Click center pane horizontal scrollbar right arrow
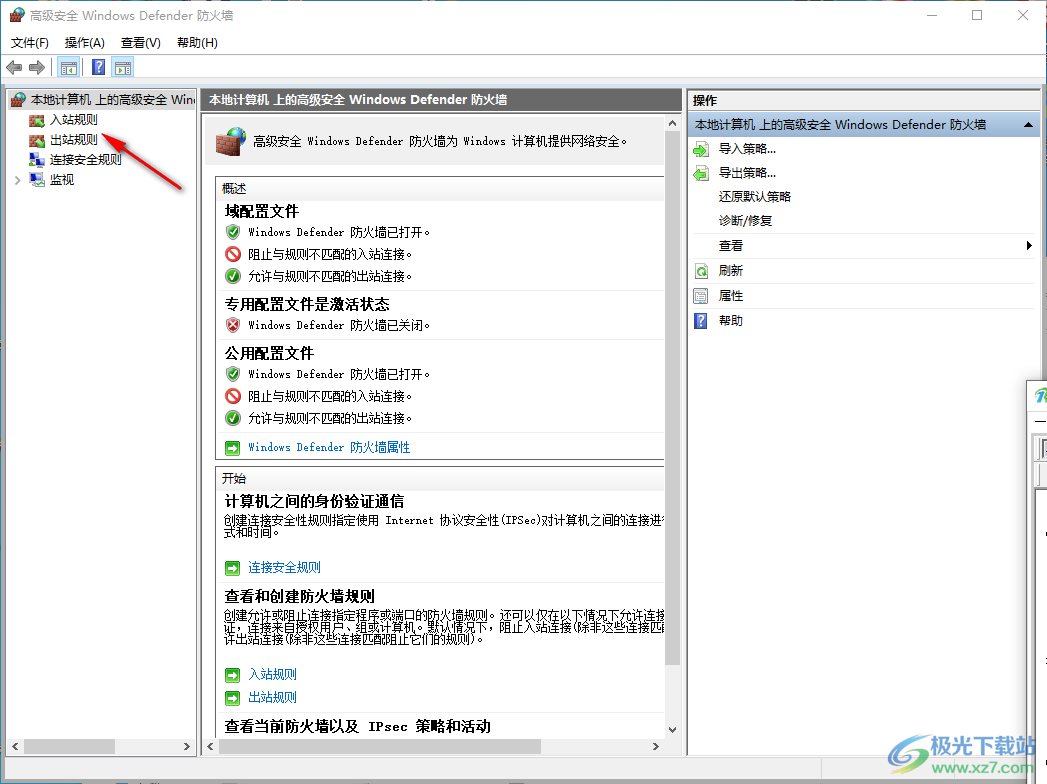The width and height of the screenshot is (1047, 784). coord(656,746)
